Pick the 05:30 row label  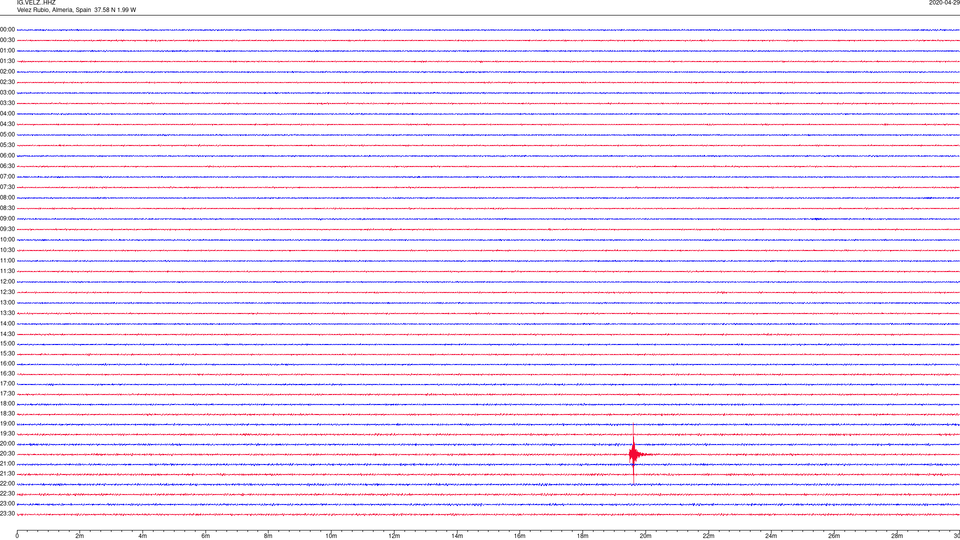tap(7, 145)
